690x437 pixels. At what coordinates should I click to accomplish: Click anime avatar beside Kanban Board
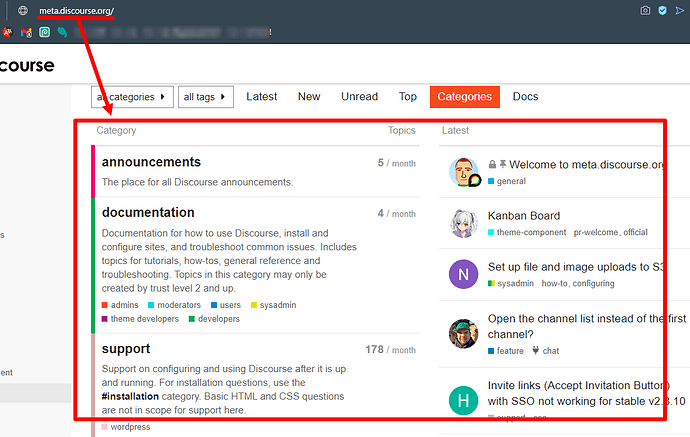tap(464, 224)
